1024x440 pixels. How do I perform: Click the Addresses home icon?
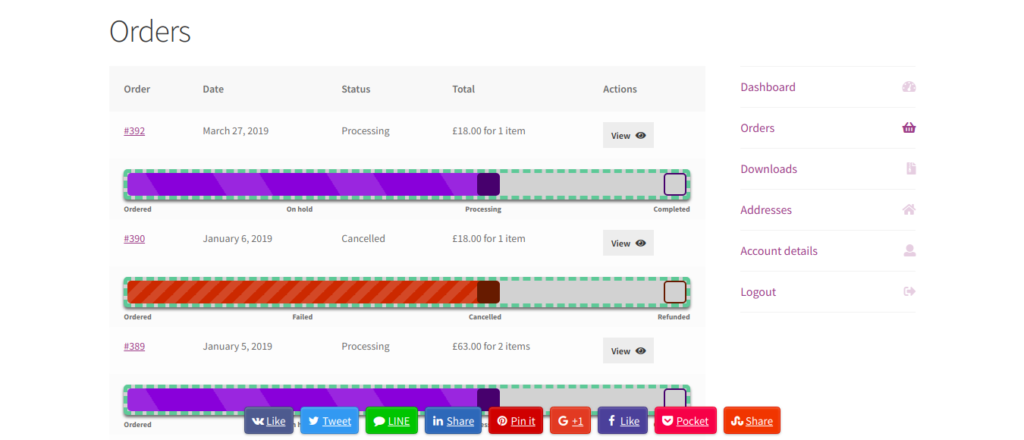(x=908, y=210)
